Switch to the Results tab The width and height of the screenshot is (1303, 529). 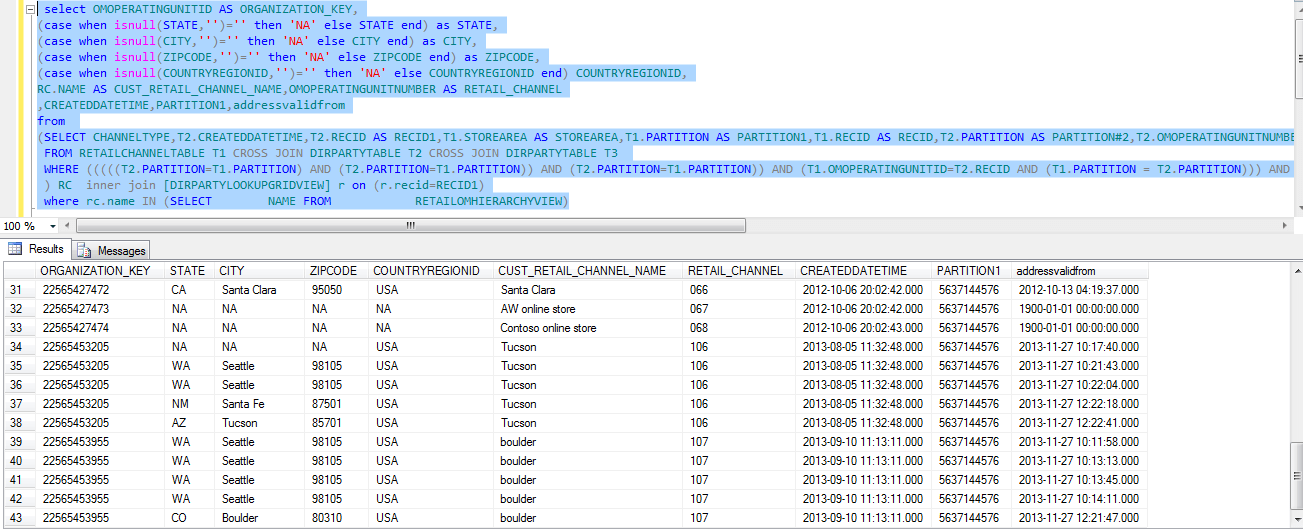(37, 249)
